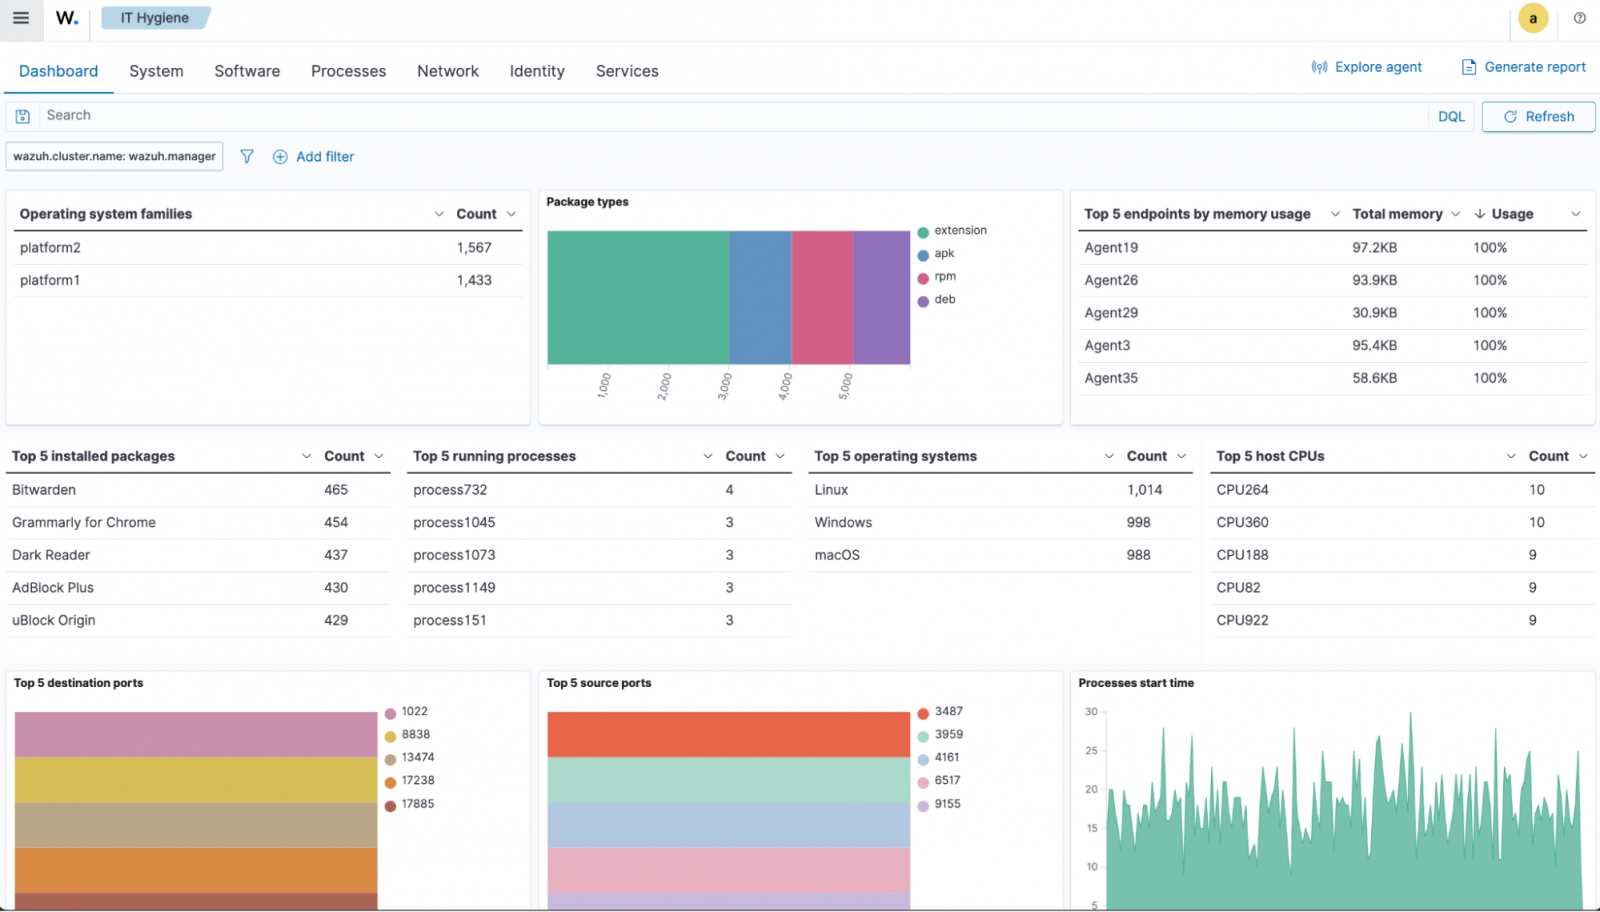Click the Generate report document icon

(1469, 66)
